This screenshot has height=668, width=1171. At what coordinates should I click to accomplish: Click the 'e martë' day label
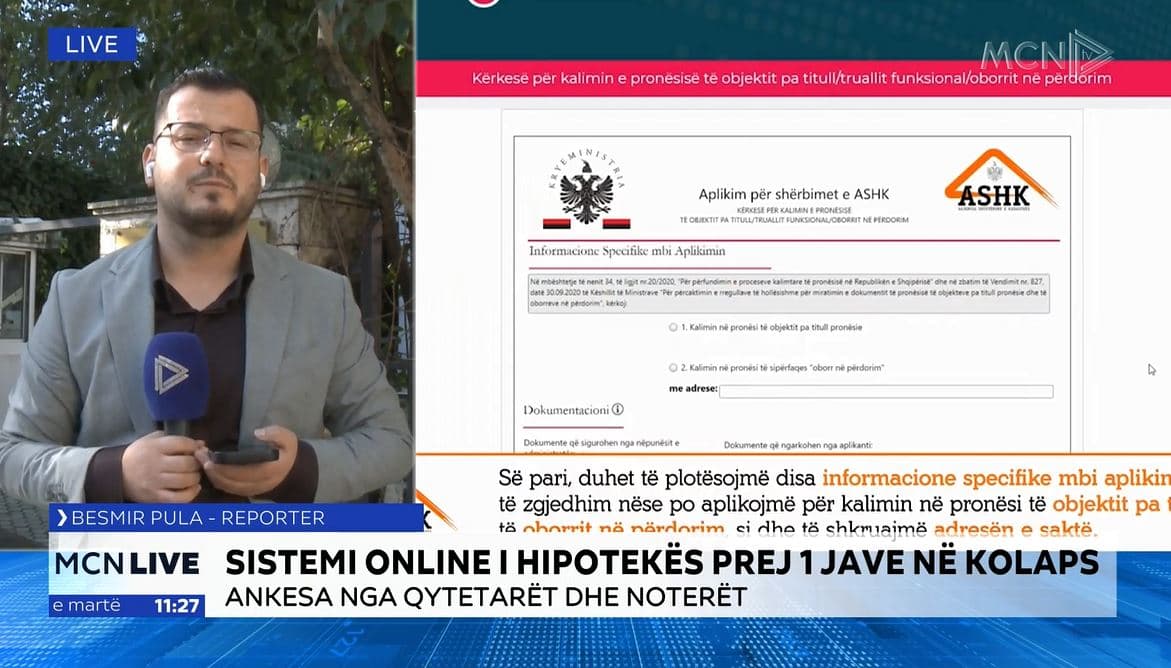click(x=87, y=605)
